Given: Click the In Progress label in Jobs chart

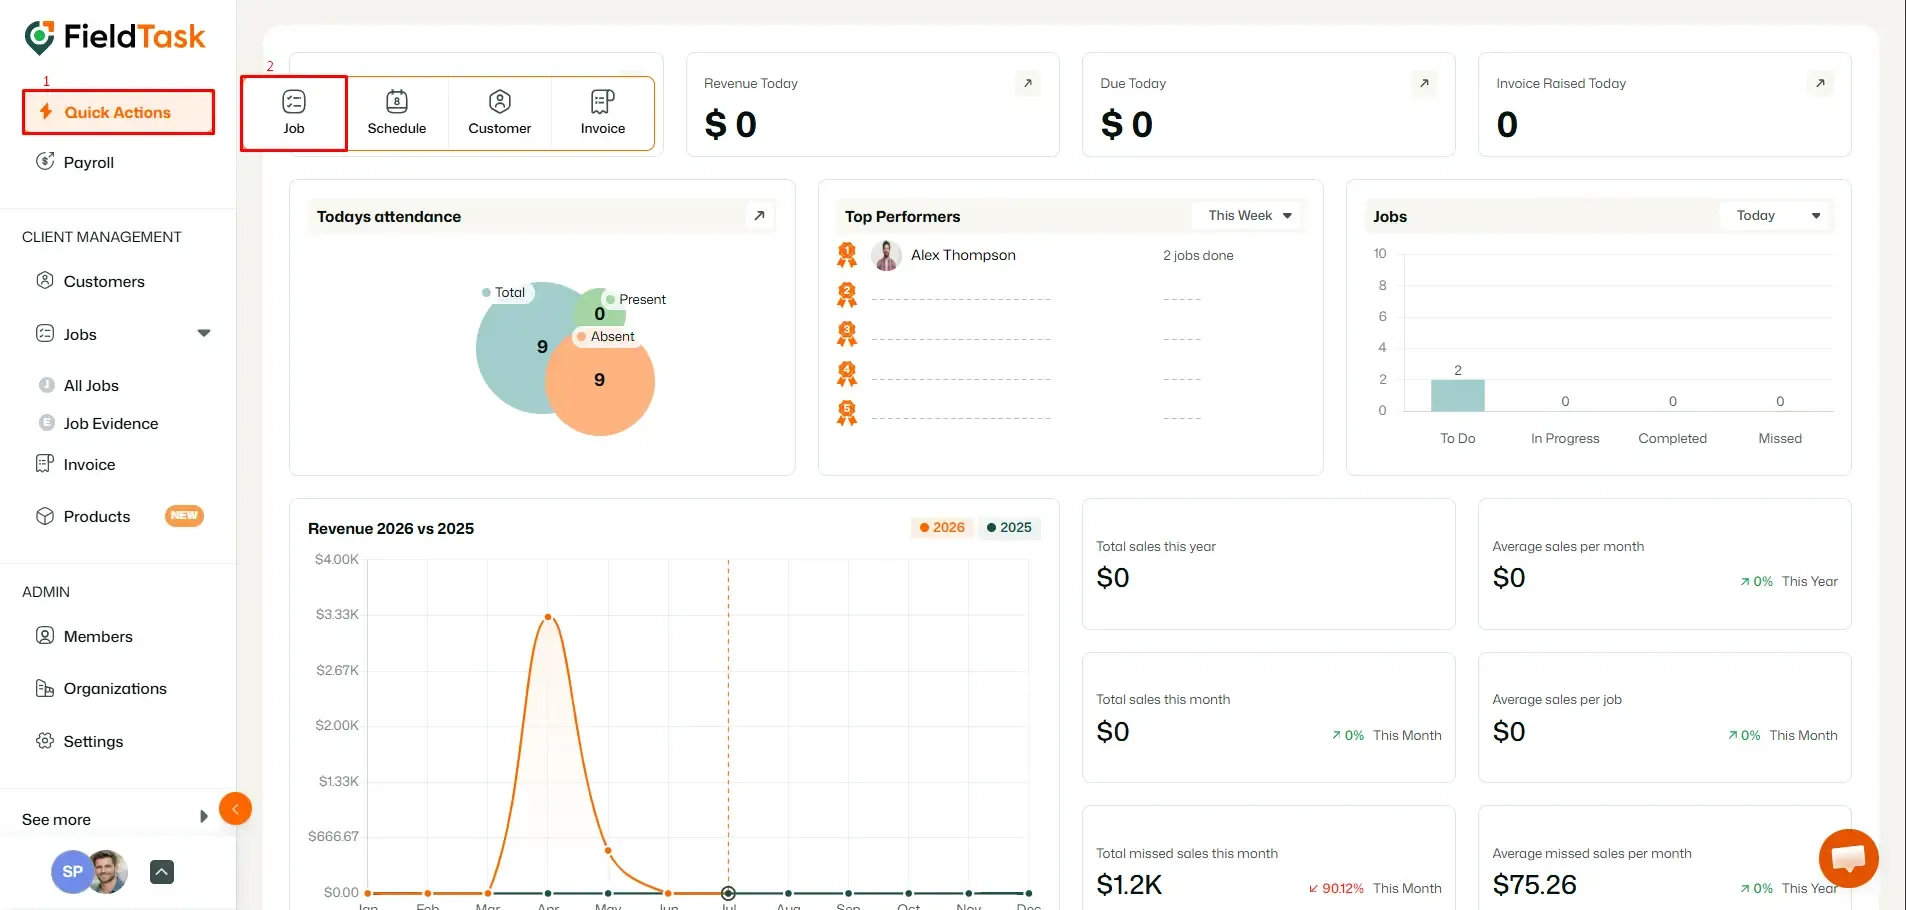Looking at the screenshot, I should [x=1565, y=438].
